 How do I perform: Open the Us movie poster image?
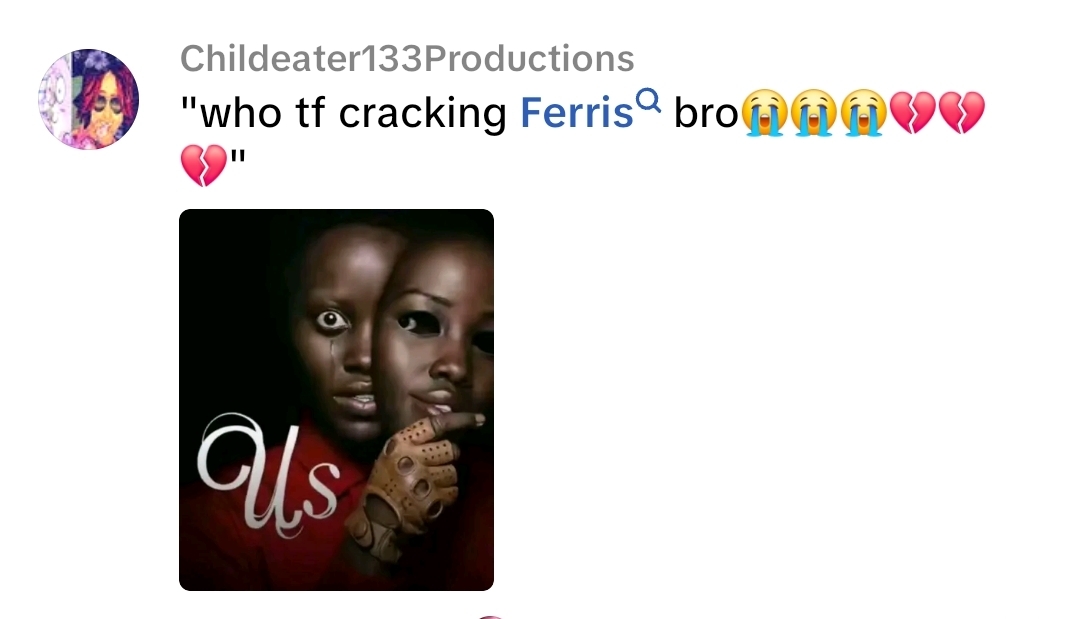point(336,399)
